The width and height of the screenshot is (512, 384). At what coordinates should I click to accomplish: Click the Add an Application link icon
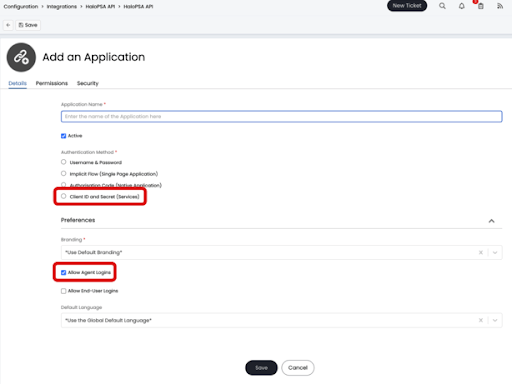(21, 57)
